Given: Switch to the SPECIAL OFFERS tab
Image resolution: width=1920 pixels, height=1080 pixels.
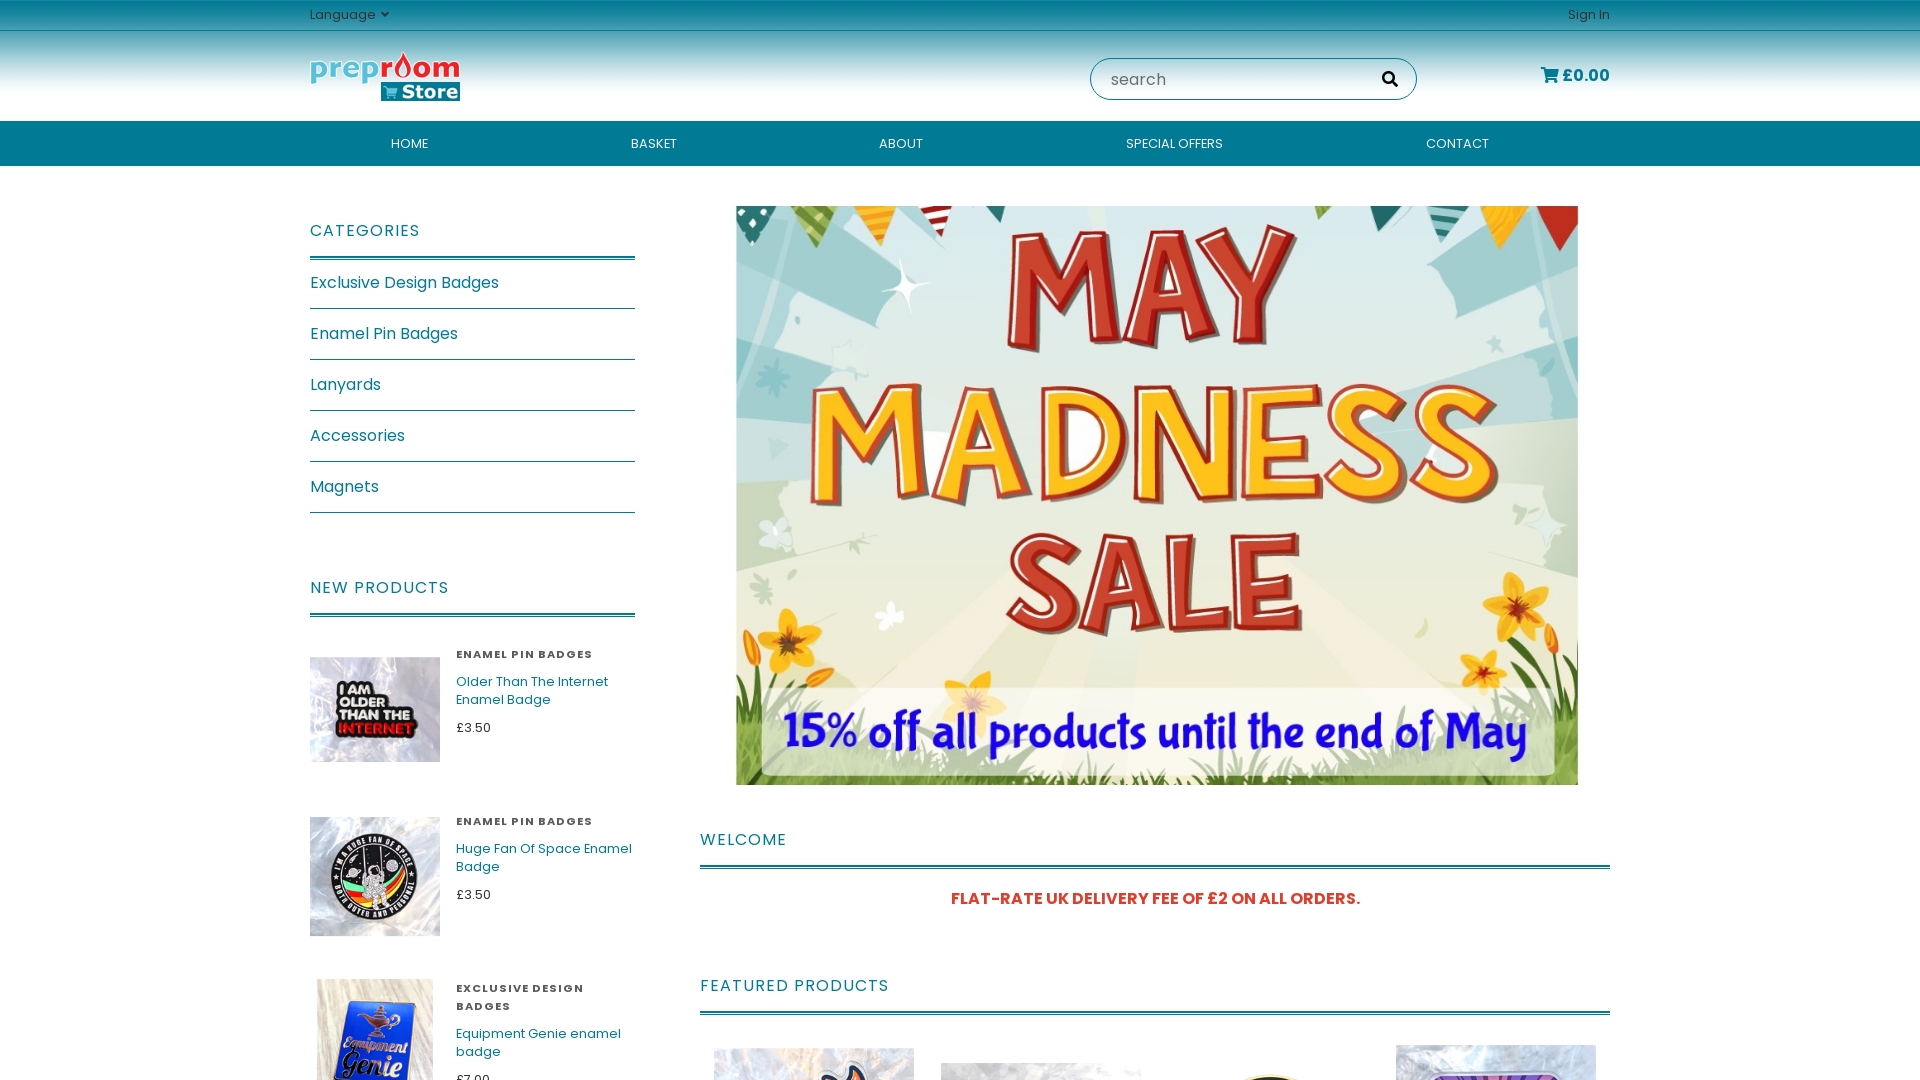Looking at the screenshot, I should (x=1174, y=143).
